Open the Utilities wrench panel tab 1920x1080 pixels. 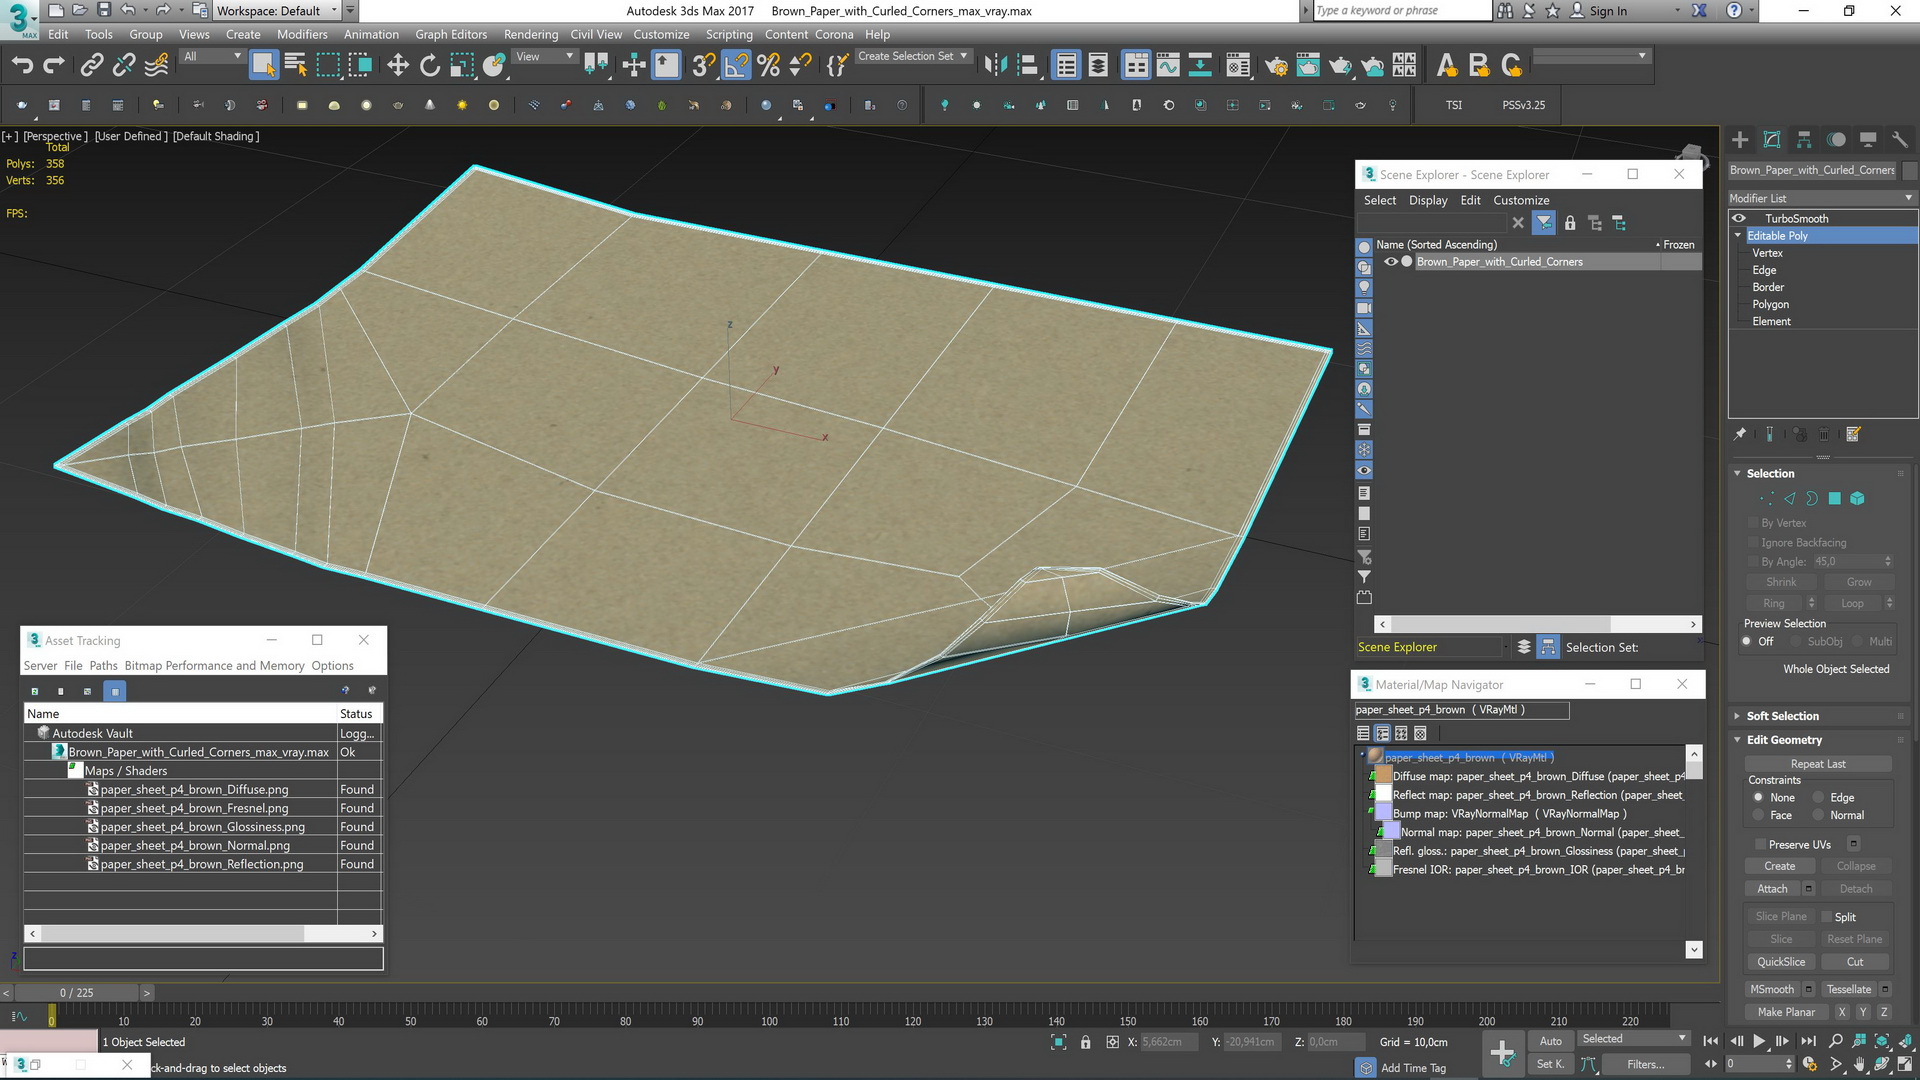(x=1900, y=140)
